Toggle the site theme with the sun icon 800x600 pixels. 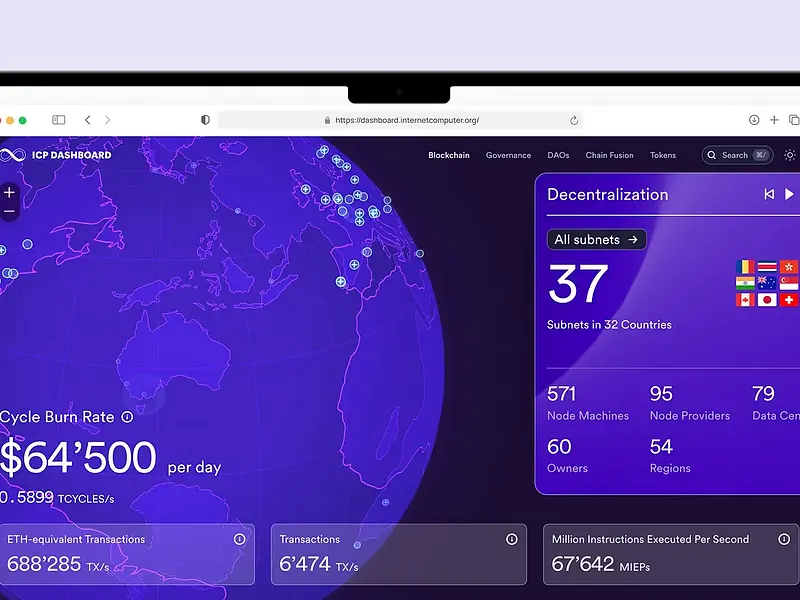[788, 155]
